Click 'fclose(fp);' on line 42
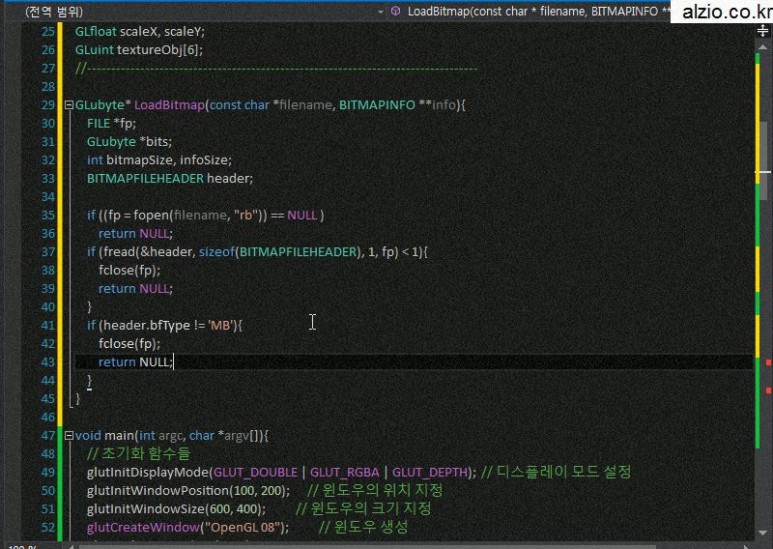The width and height of the screenshot is (773, 549). [129, 343]
